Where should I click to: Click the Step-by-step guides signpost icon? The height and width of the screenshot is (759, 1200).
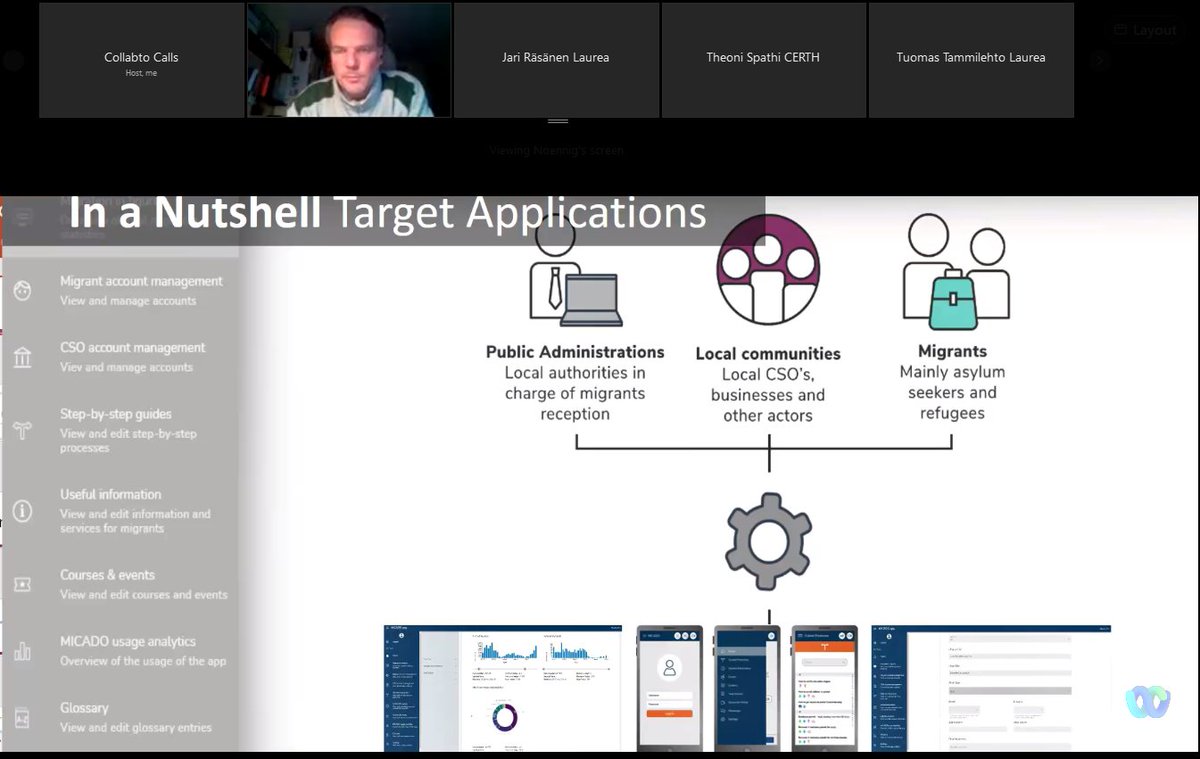point(22,430)
